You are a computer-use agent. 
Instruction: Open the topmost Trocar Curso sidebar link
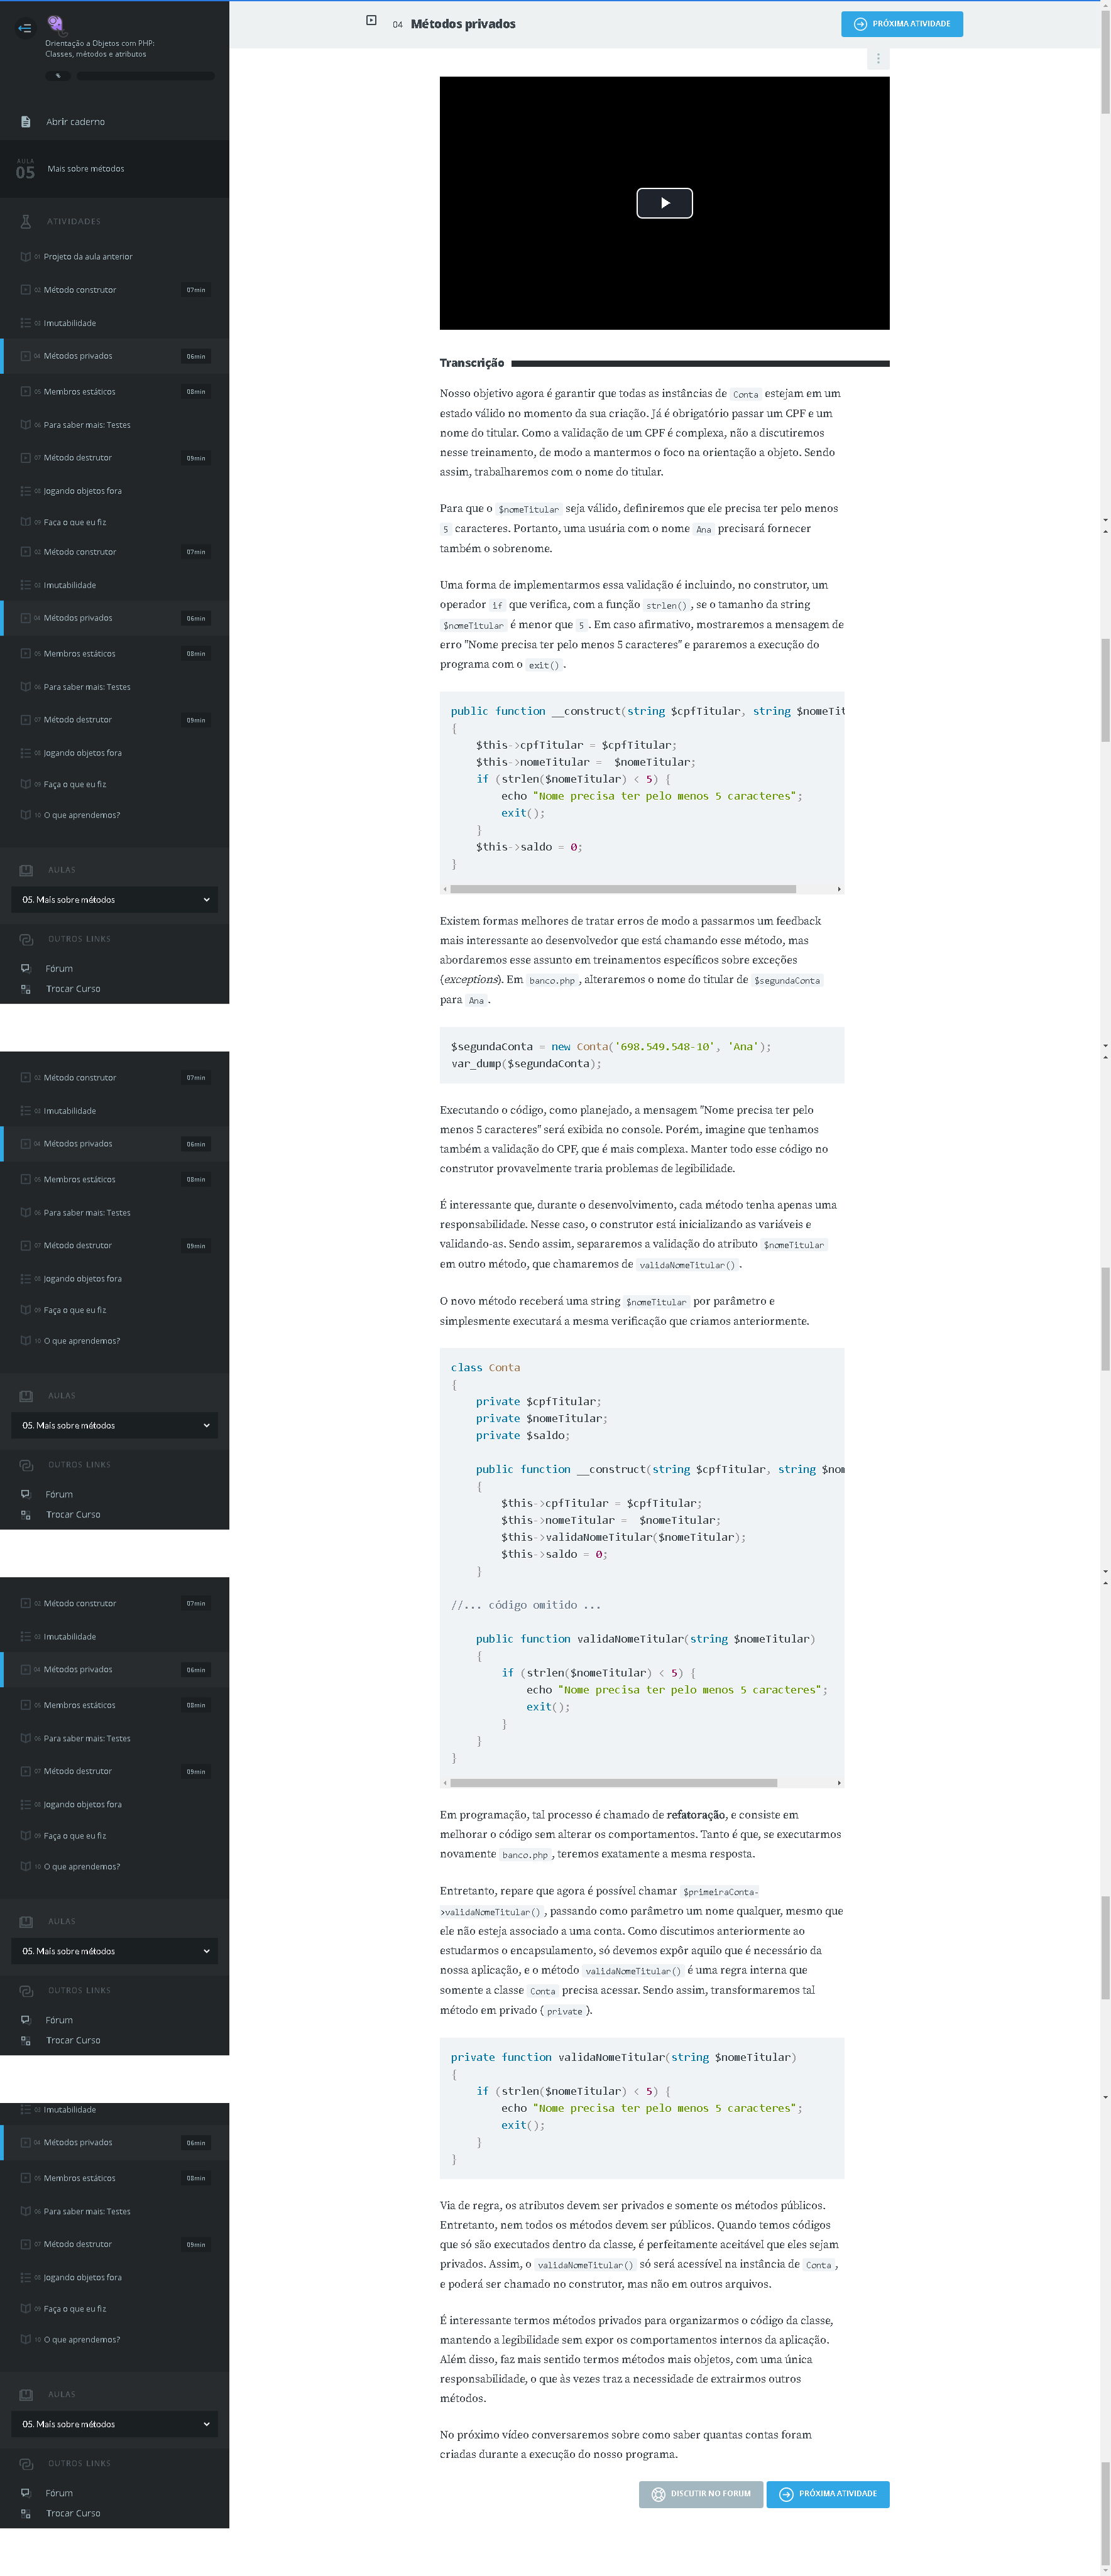pyautogui.click(x=73, y=988)
